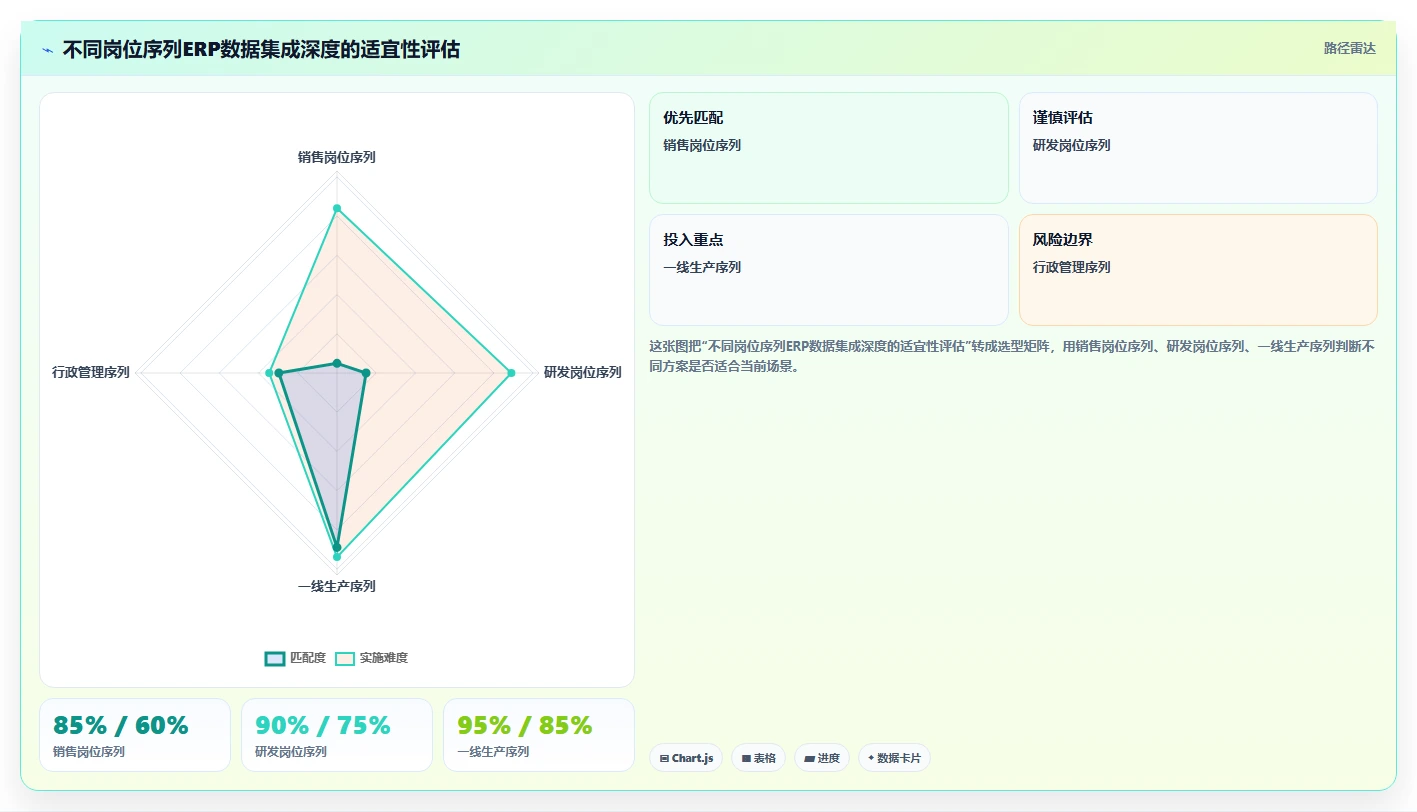Toggle the 实施难度 series in the chart legend
This screenshot has width=1417, height=812.
tap(371, 658)
